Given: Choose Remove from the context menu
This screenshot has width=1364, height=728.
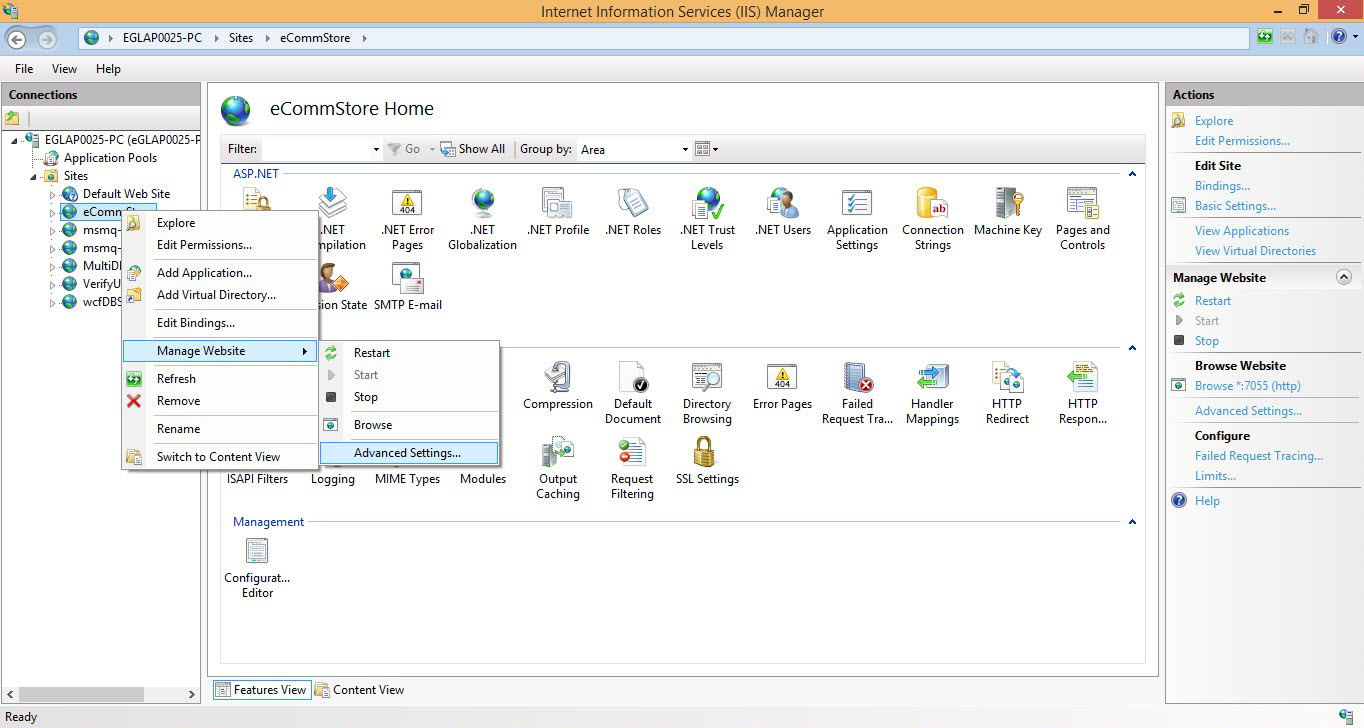Looking at the screenshot, I should point(220,401).
